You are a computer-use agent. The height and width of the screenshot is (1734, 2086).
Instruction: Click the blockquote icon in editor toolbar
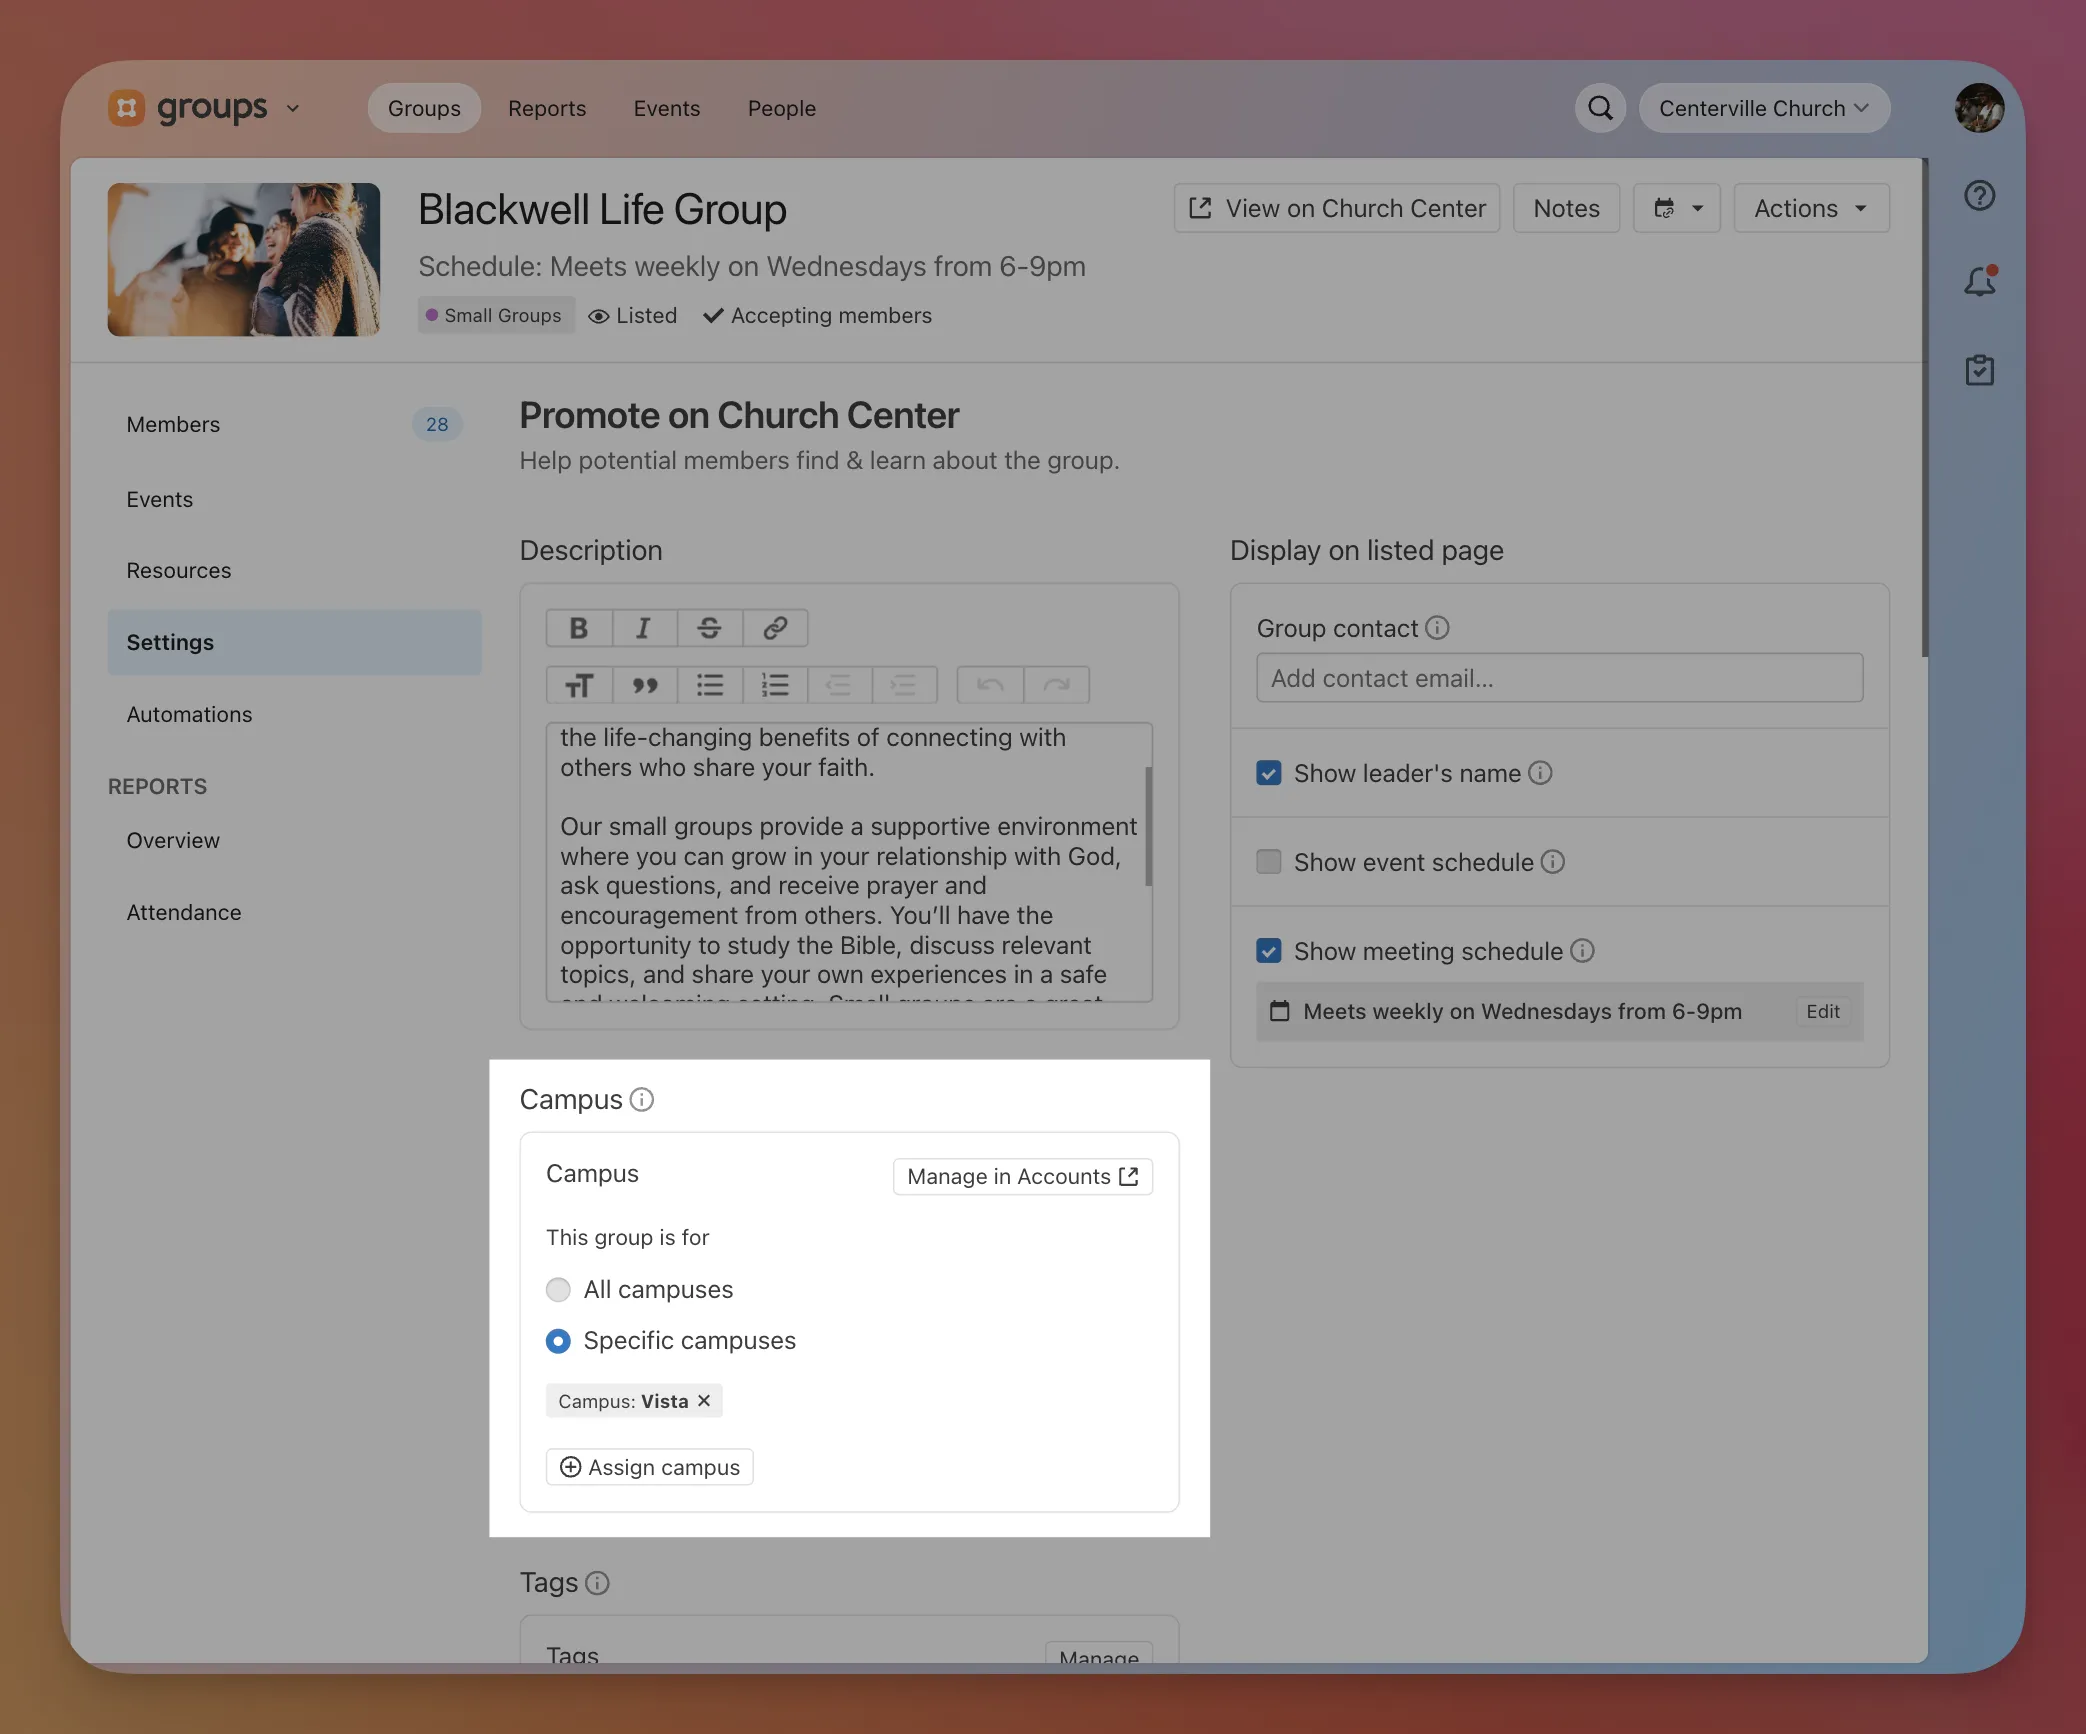[644, 685]
